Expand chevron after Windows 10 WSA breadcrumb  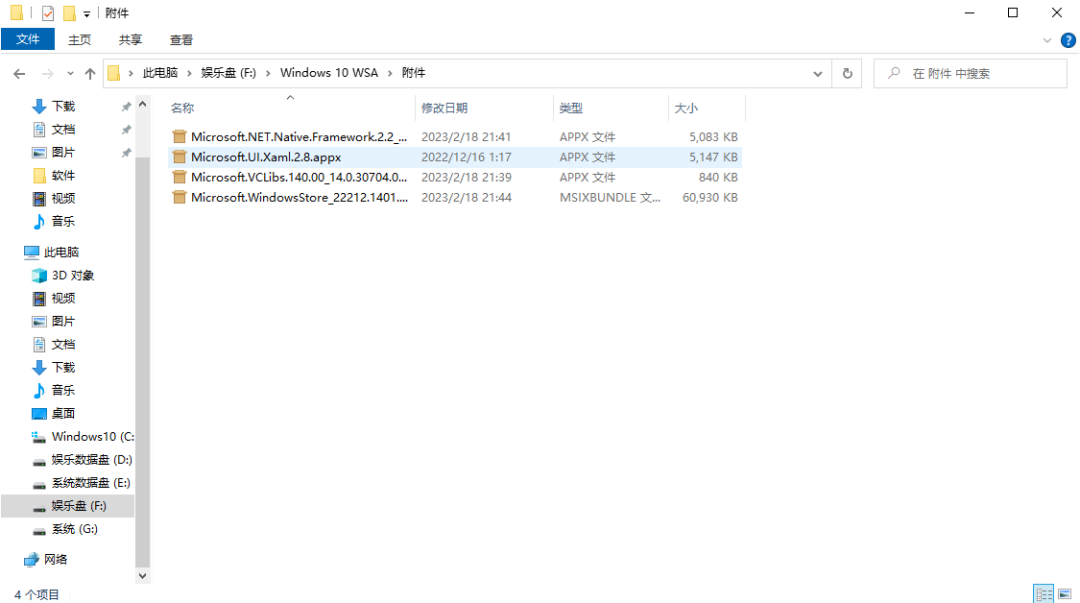click(x=391, y=73)
